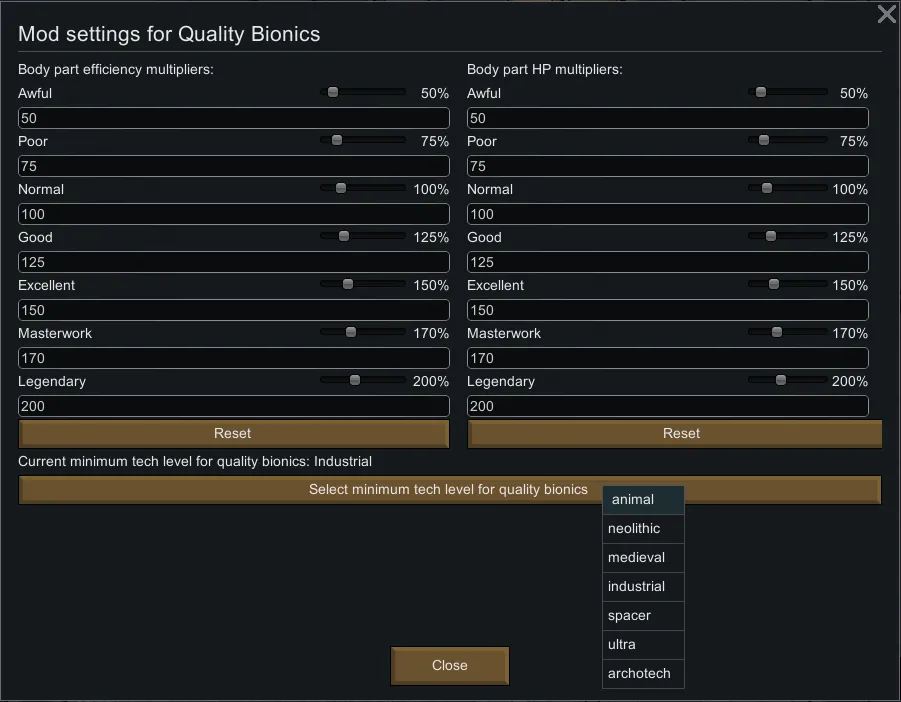The width and height of the screenshot is (901, 702).
Task: Focus the Normal efficiency text box
Action: click(233, 214)
